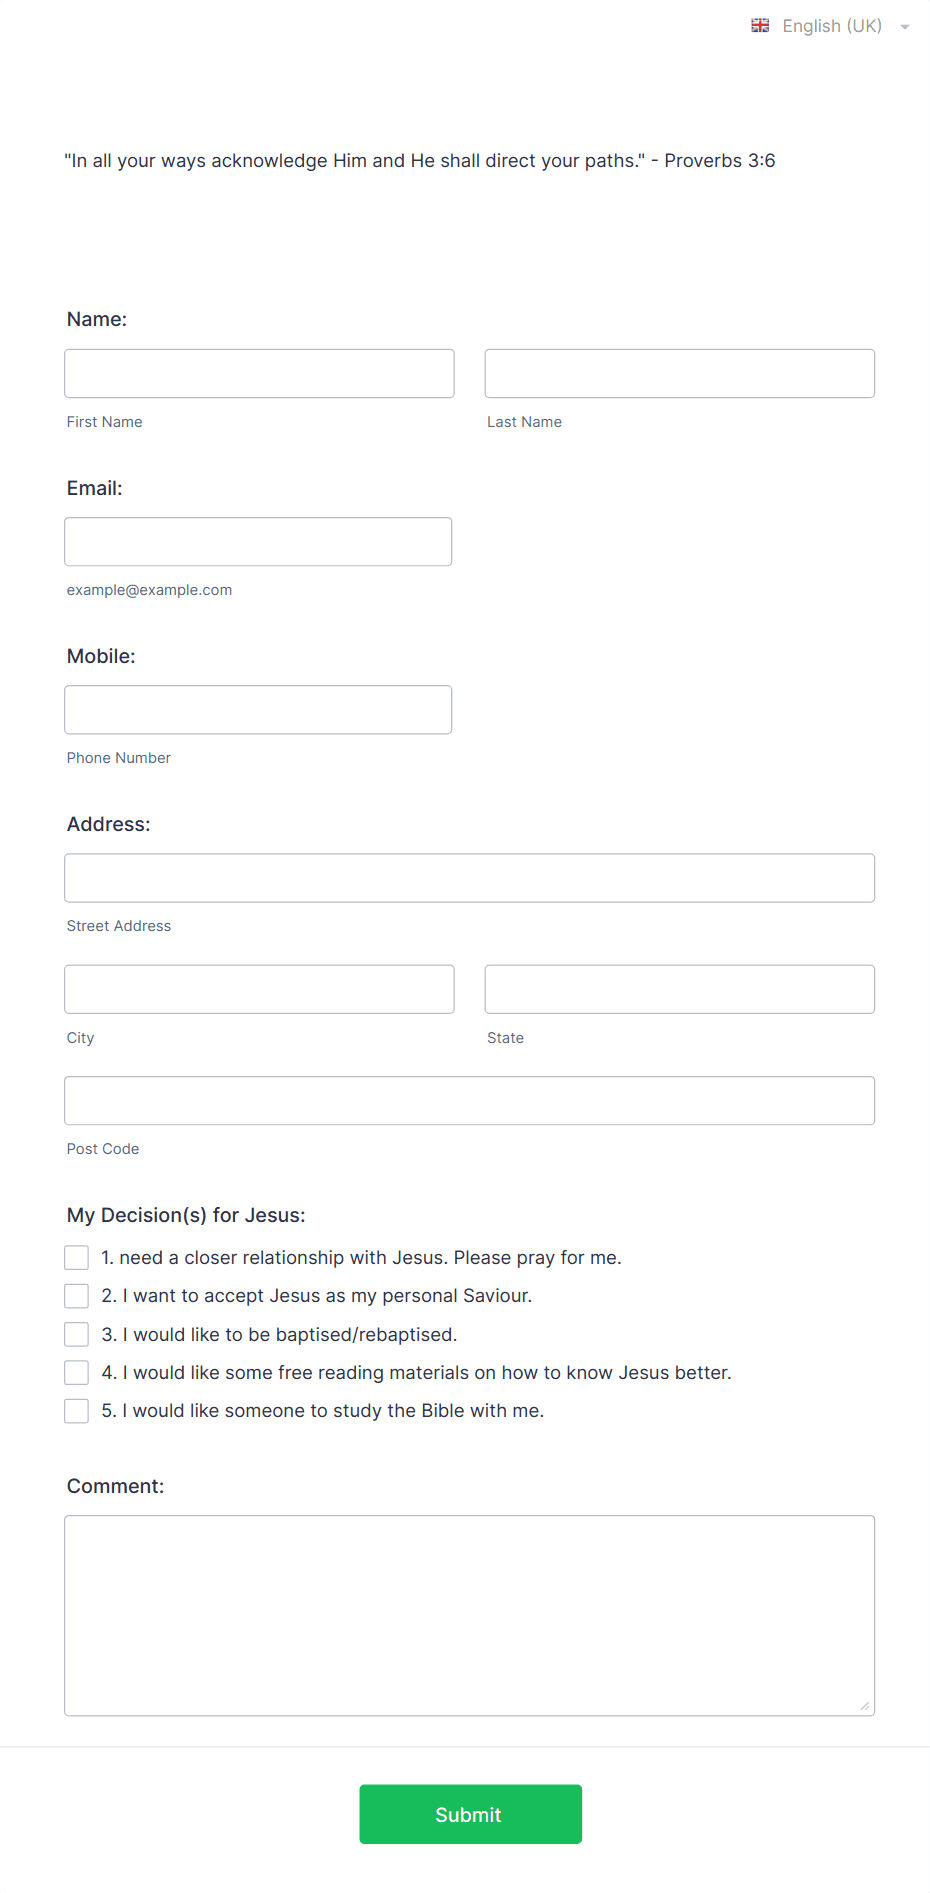Screen dimensions: 930x1893
Task: Click the Last Name input field
Action: point(679,373)
